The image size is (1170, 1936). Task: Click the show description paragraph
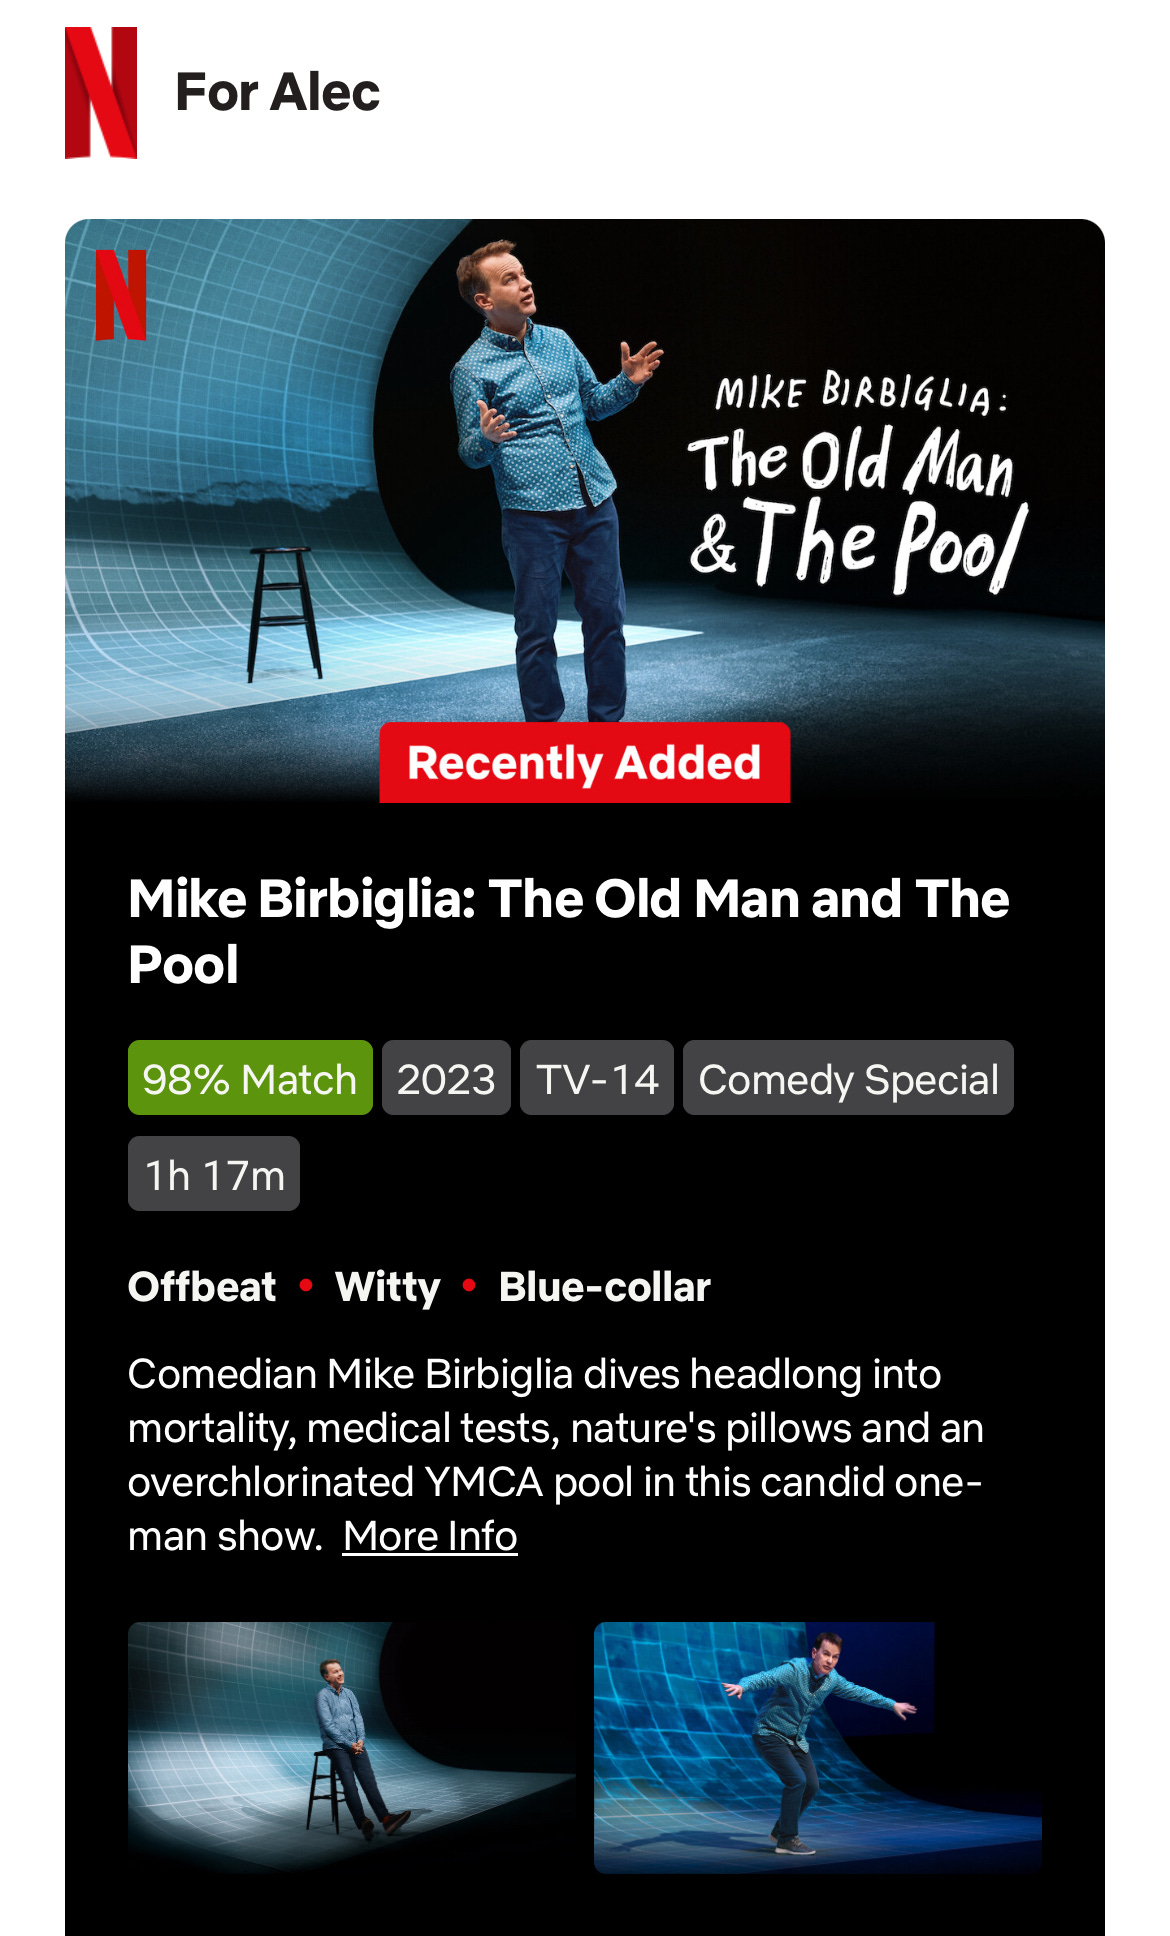point(556,1455)
